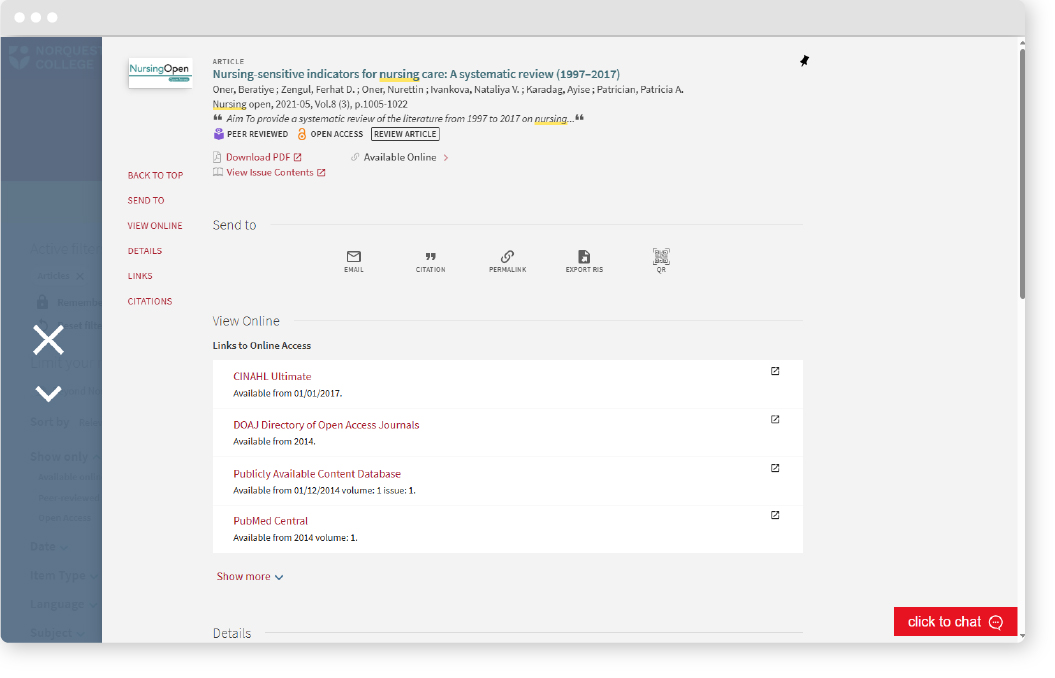
Task: Expand the Language filter
Action: click(64, 605)
